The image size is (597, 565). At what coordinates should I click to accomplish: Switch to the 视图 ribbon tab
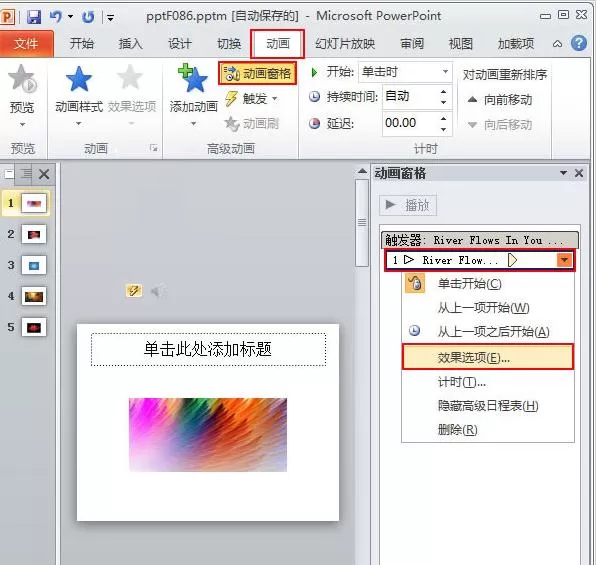(461, 43)
